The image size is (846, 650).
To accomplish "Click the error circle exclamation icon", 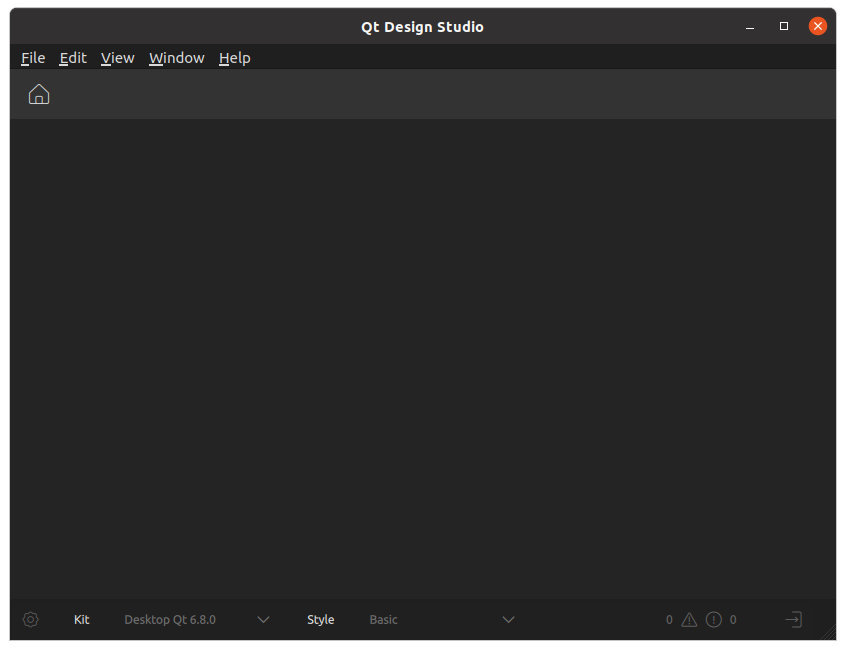I will click(714, 620).
